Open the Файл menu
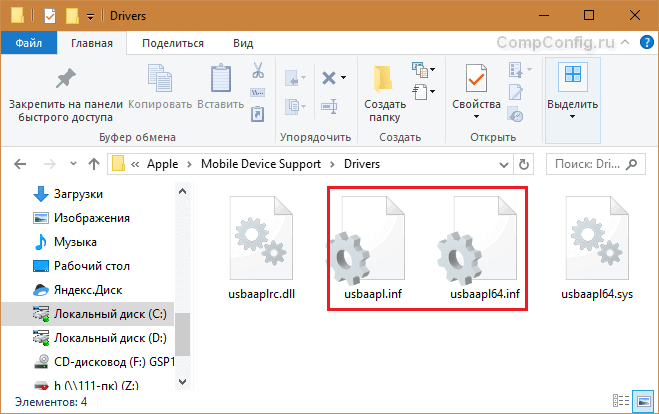The image size is (659, 414). (x=29, y=43)
